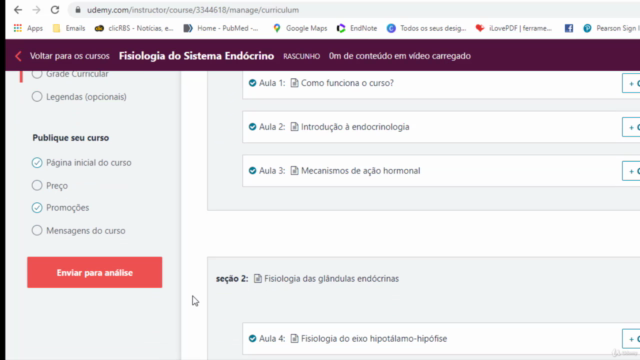Select Grade Curricular radio circle
640x360 pixels.
[x=37, y=74]
